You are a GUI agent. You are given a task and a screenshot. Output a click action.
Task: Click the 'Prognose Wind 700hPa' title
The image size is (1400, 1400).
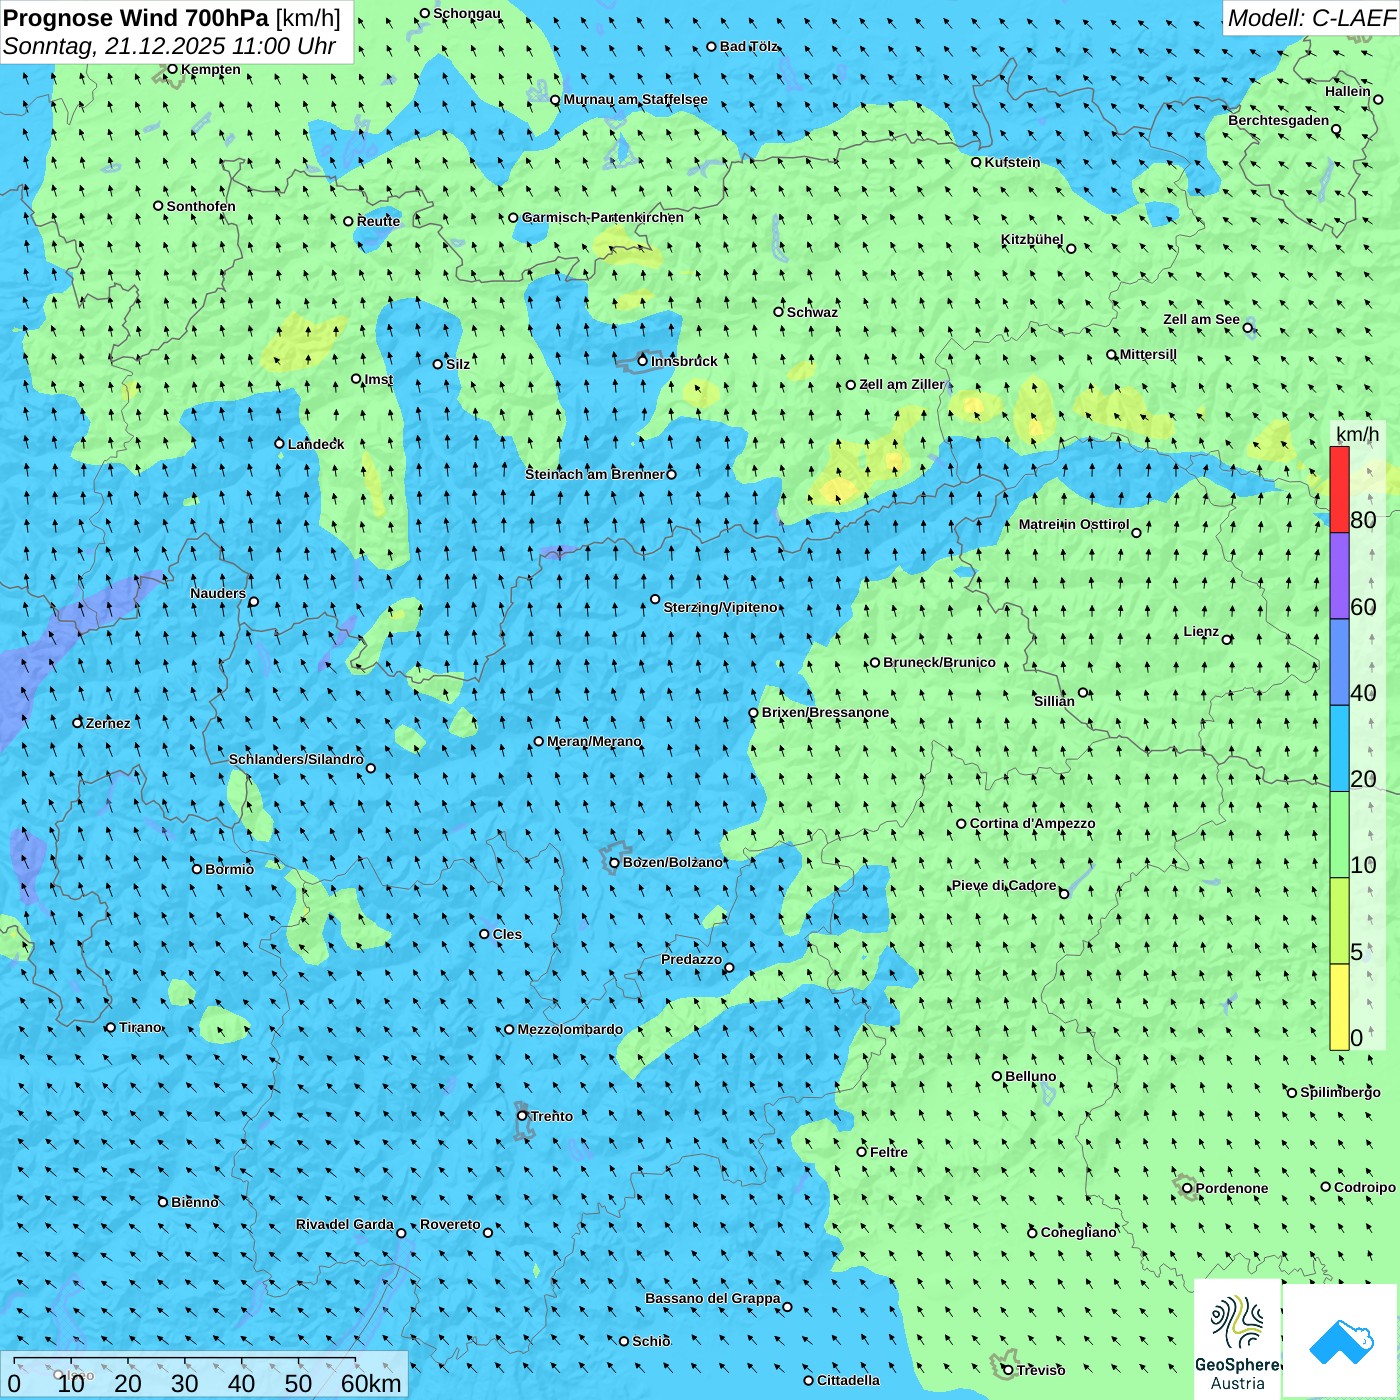[135, 18]
